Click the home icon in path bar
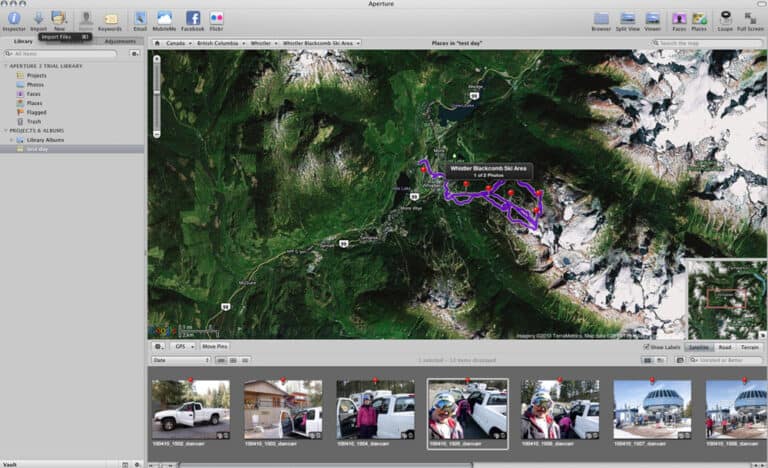 coord(157,43)
